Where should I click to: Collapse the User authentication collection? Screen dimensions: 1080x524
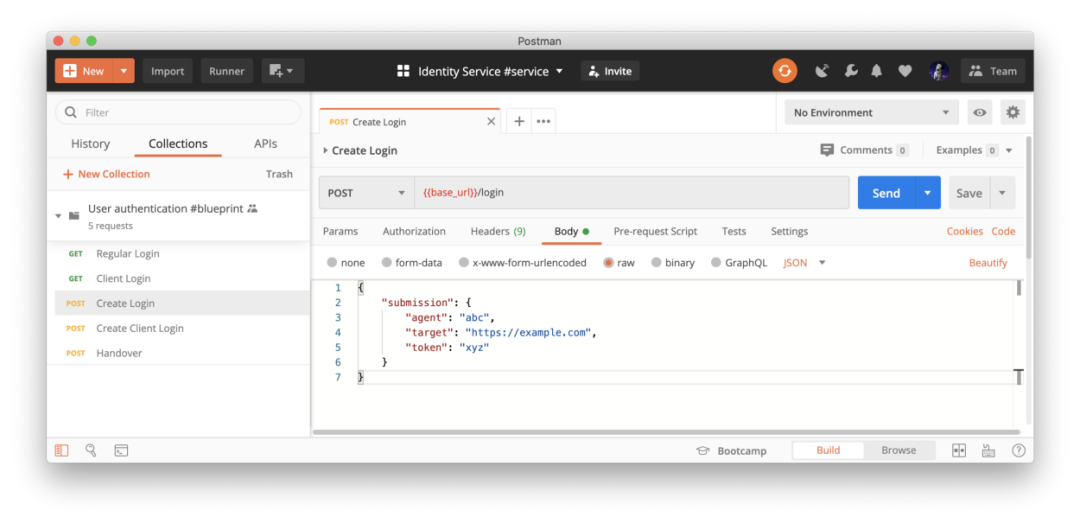[59, 216]
